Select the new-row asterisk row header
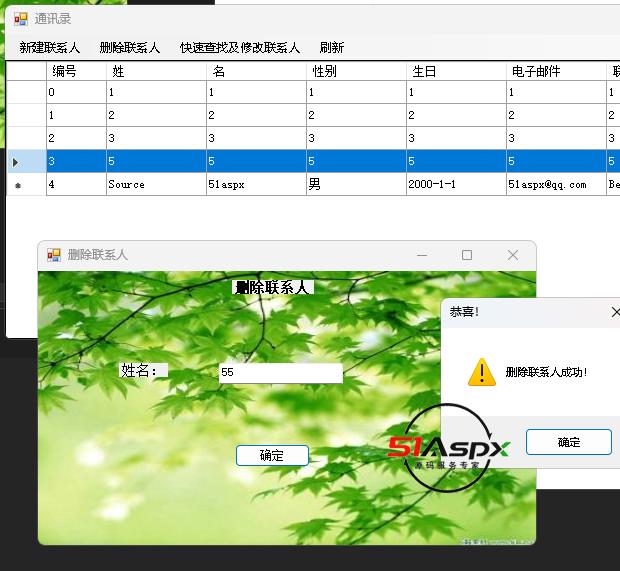 [x=26, y=184]
